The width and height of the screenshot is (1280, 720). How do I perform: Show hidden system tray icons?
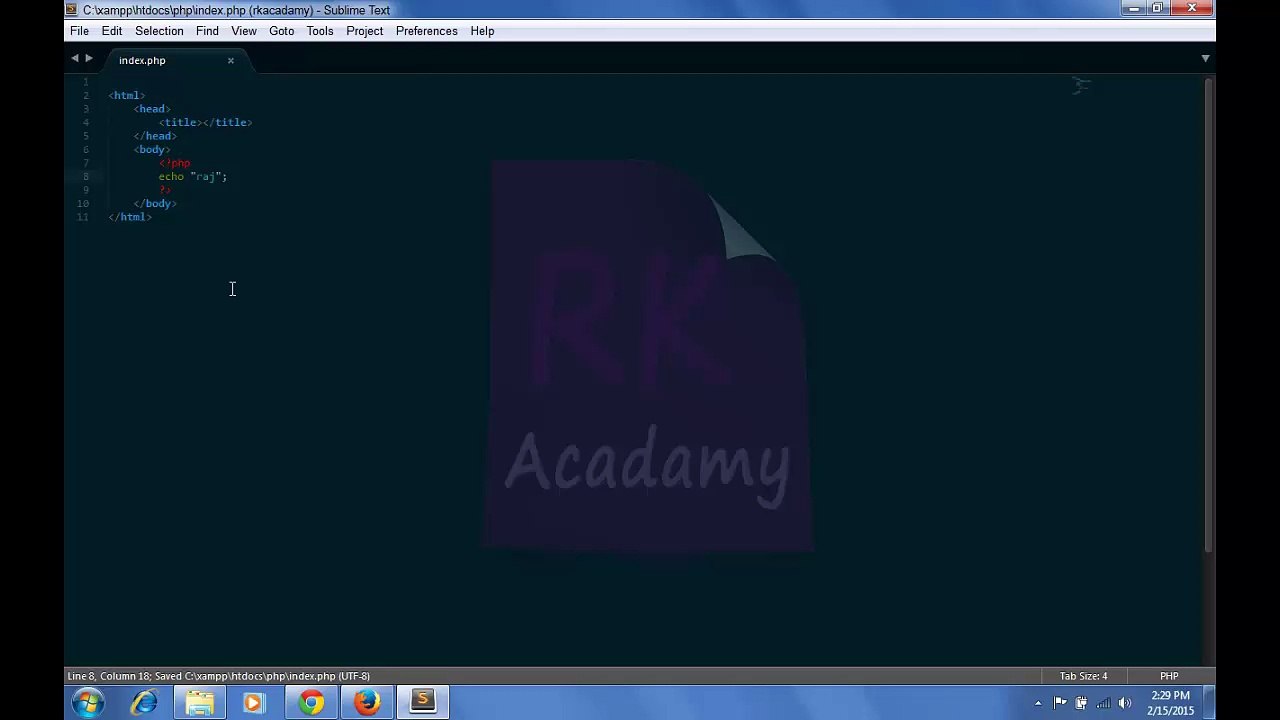pos(1038,703)
